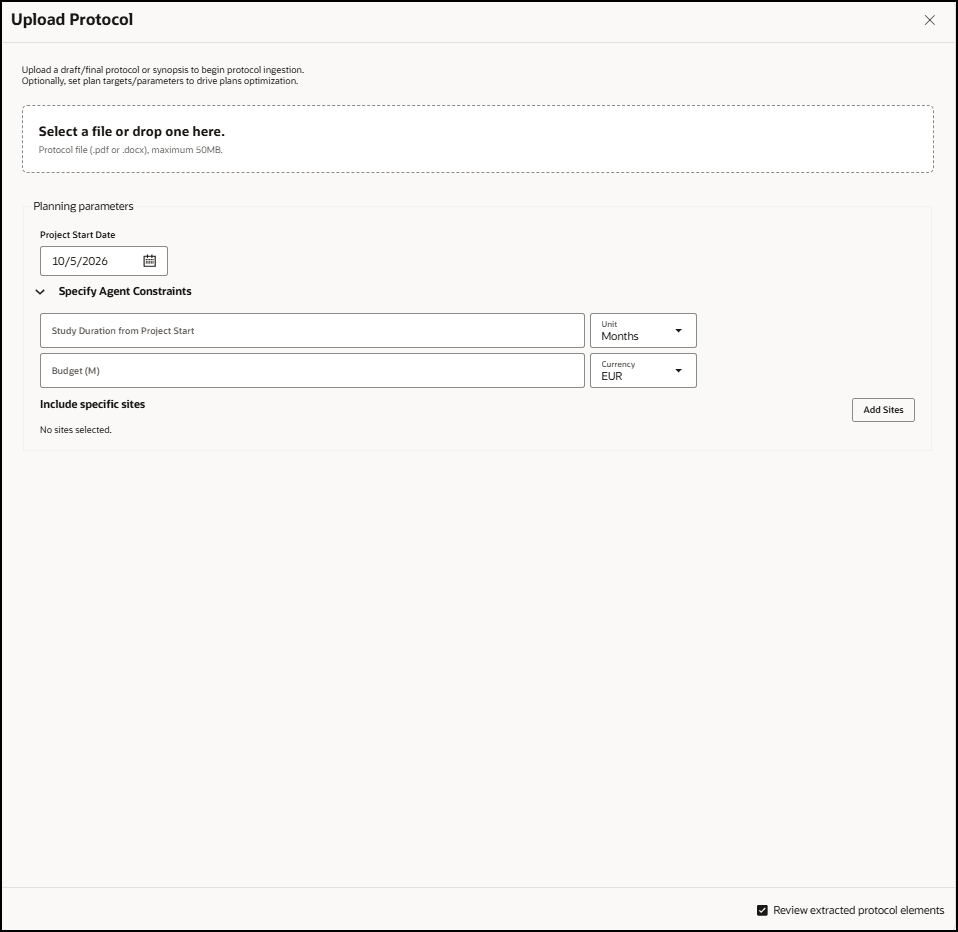Open the Unit Months dropdown
This screenshot has height=932, width=958.
pyautogui.click(x=643, y=331)
